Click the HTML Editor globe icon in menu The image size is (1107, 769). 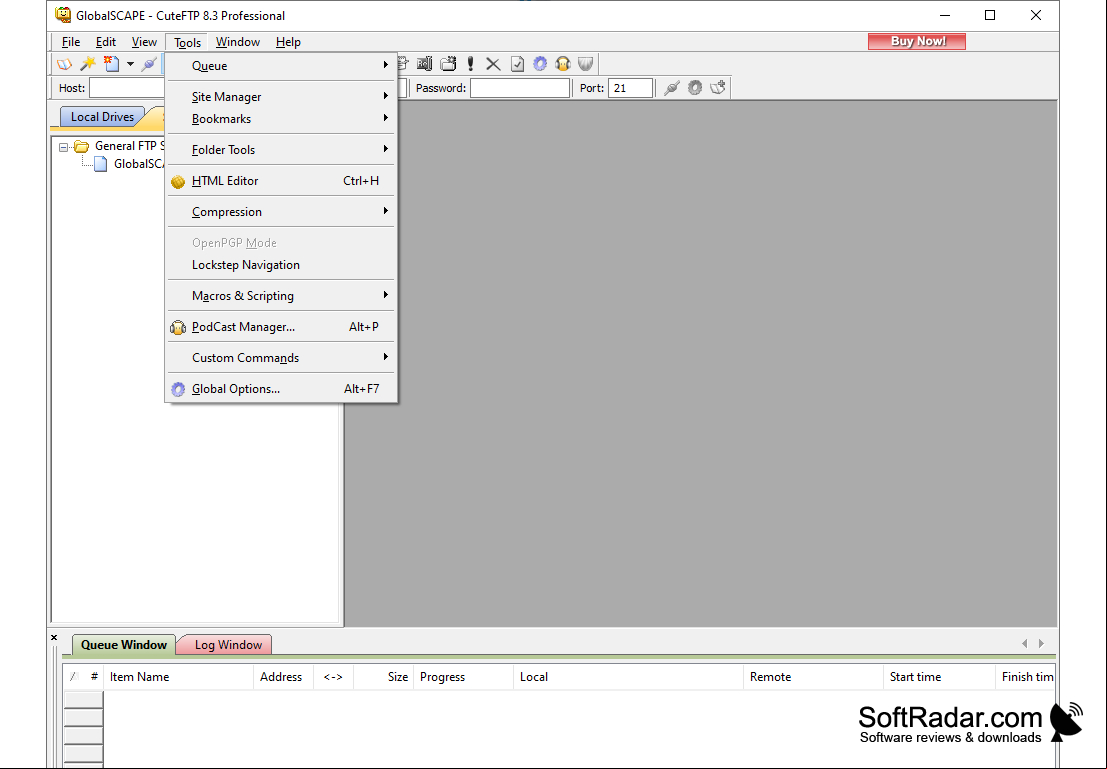178,181
